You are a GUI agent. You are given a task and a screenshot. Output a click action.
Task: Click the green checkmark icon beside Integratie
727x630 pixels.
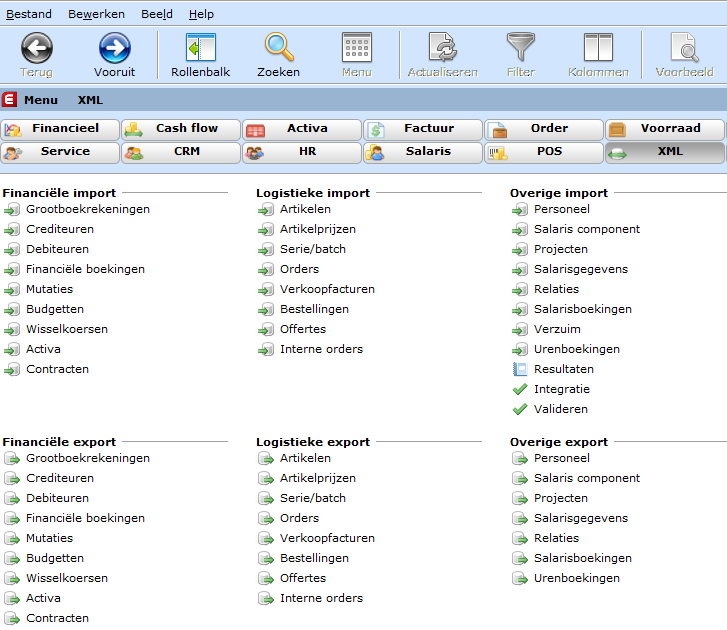519,389
